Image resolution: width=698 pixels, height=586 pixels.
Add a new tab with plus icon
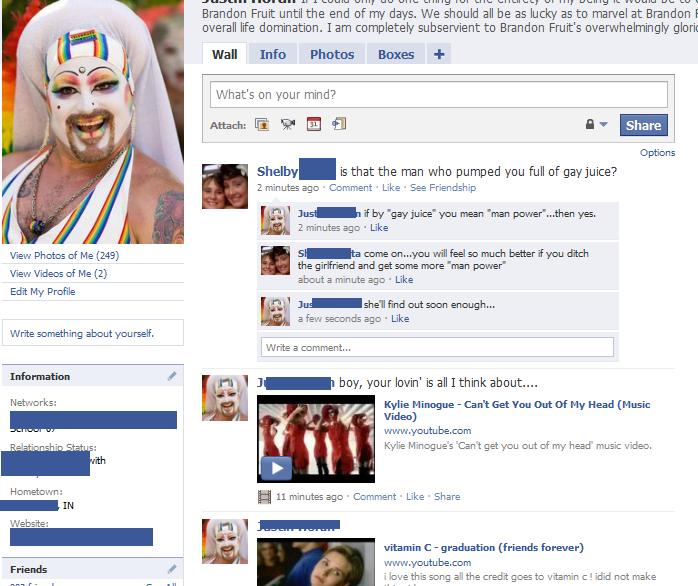pyautogui.click(x=439, y=54)
